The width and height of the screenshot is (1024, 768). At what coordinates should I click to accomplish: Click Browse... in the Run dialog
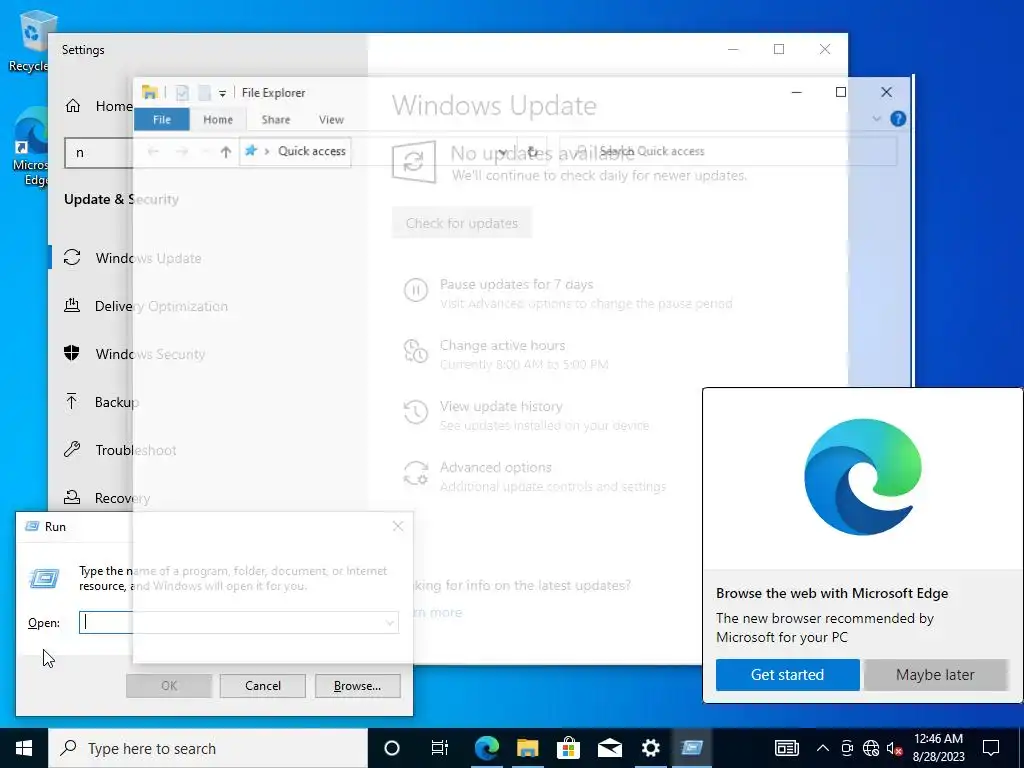point(357,686)
